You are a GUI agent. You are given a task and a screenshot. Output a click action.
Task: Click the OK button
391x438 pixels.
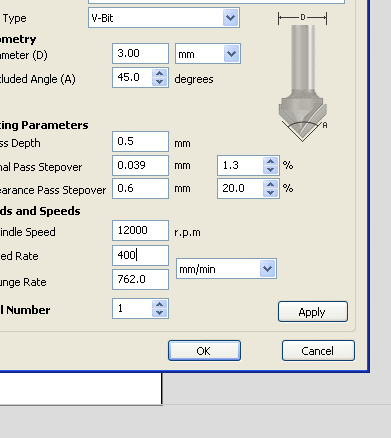point(204,351)
